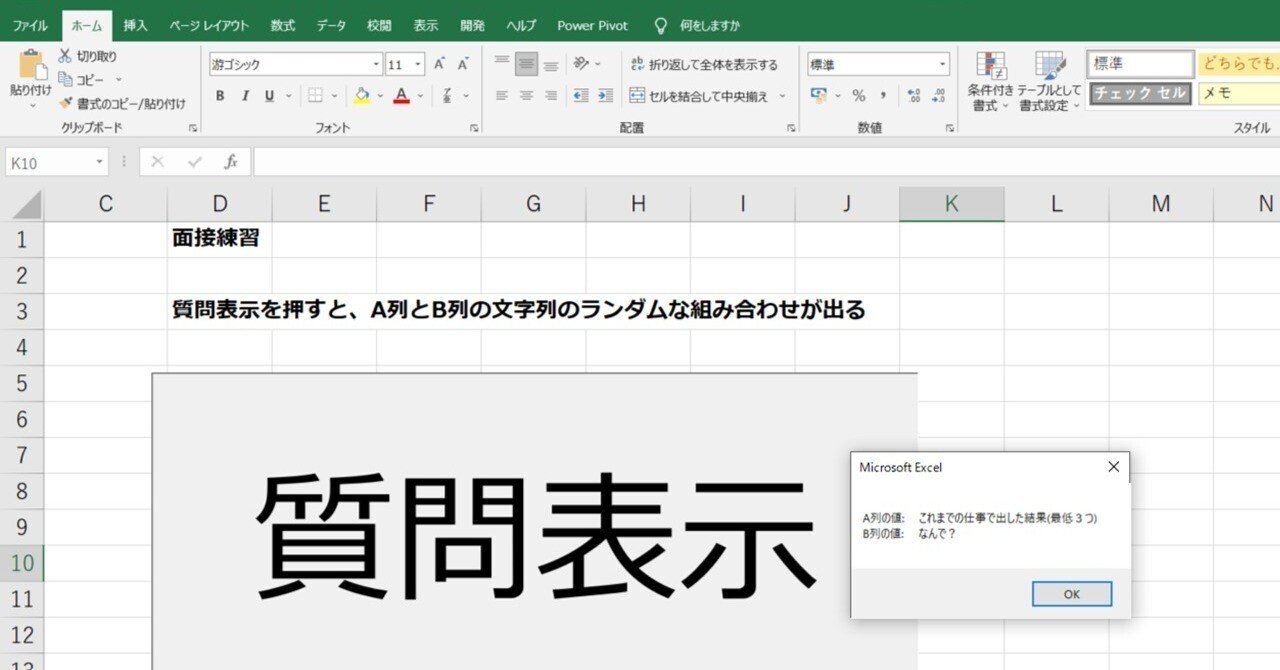Click OK in the Microsoft Excel dialog
The height and width of the screenshot is (670, 1280).
1071,593
